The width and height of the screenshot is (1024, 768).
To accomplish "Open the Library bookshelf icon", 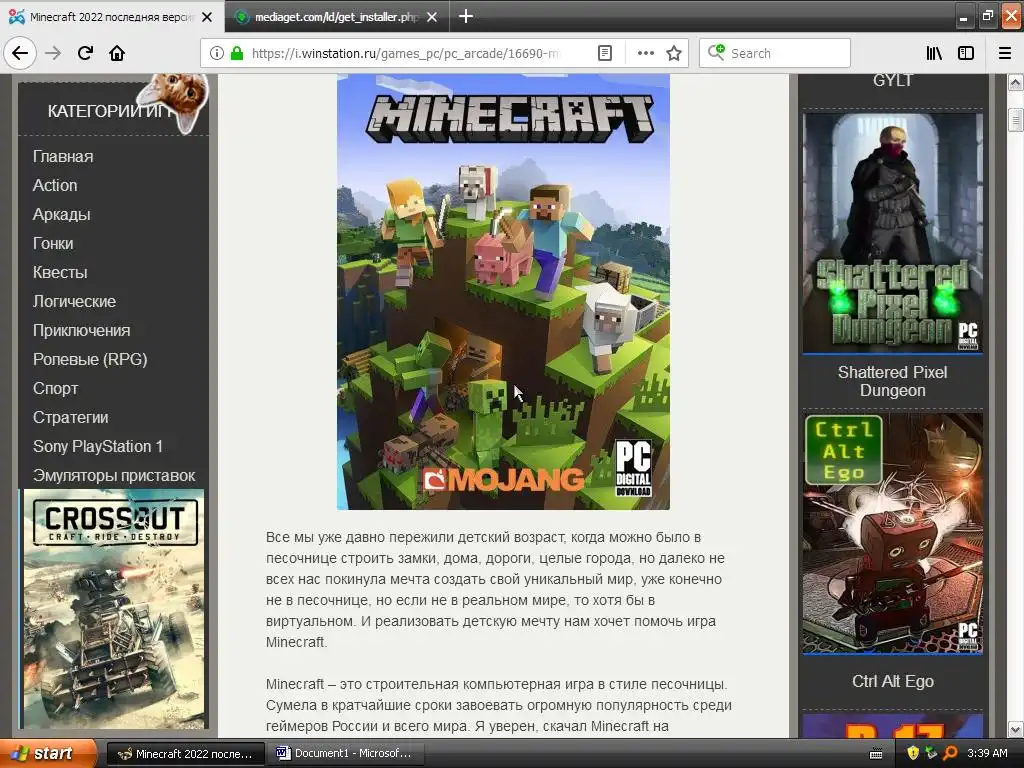I will [934, 53].
